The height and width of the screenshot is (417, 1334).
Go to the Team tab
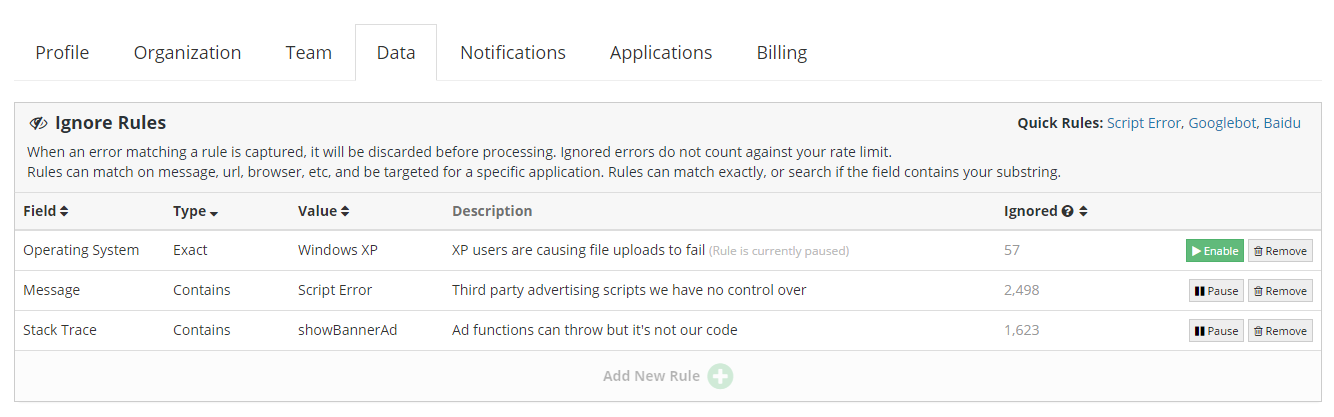click(308, 52)
